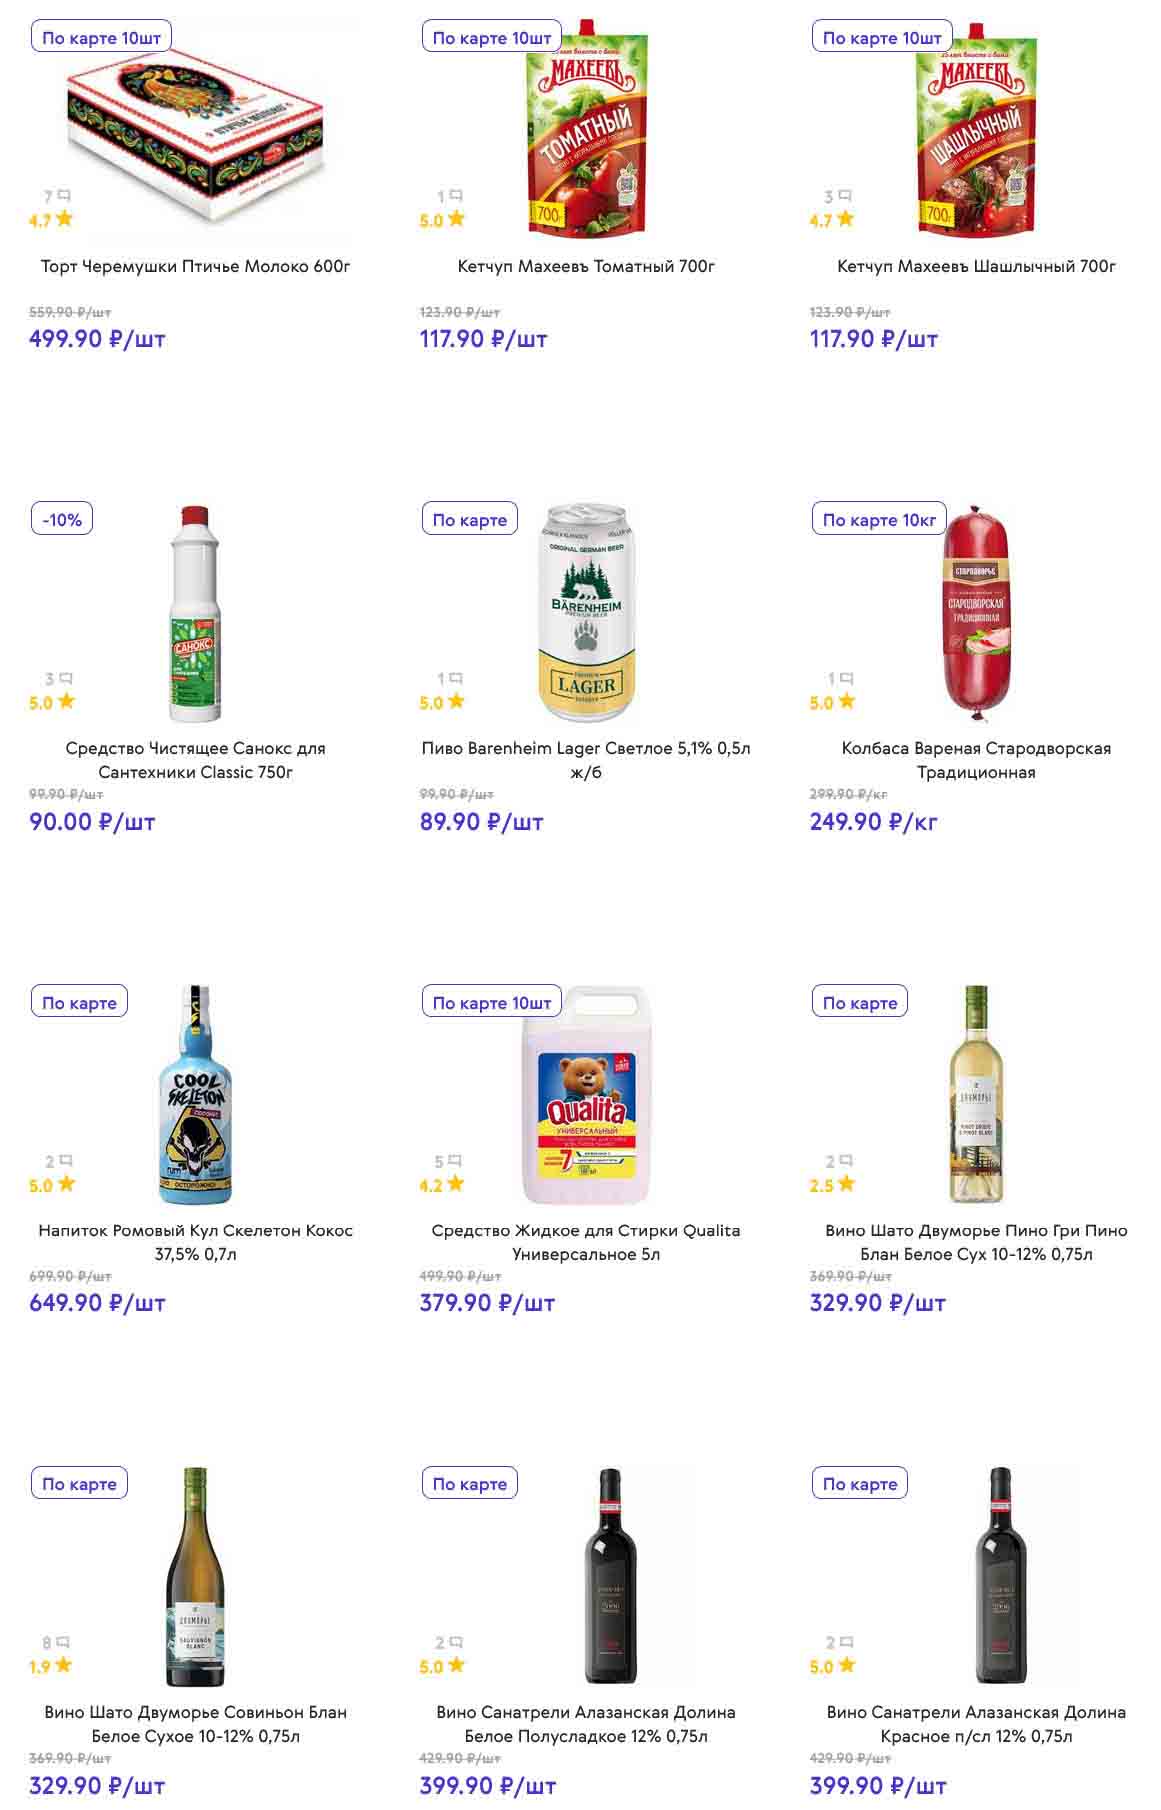Open Кетчуп Махеевъ Томатный 700г title link
Screen dimensions: 1161x1810
pos(586,266)
